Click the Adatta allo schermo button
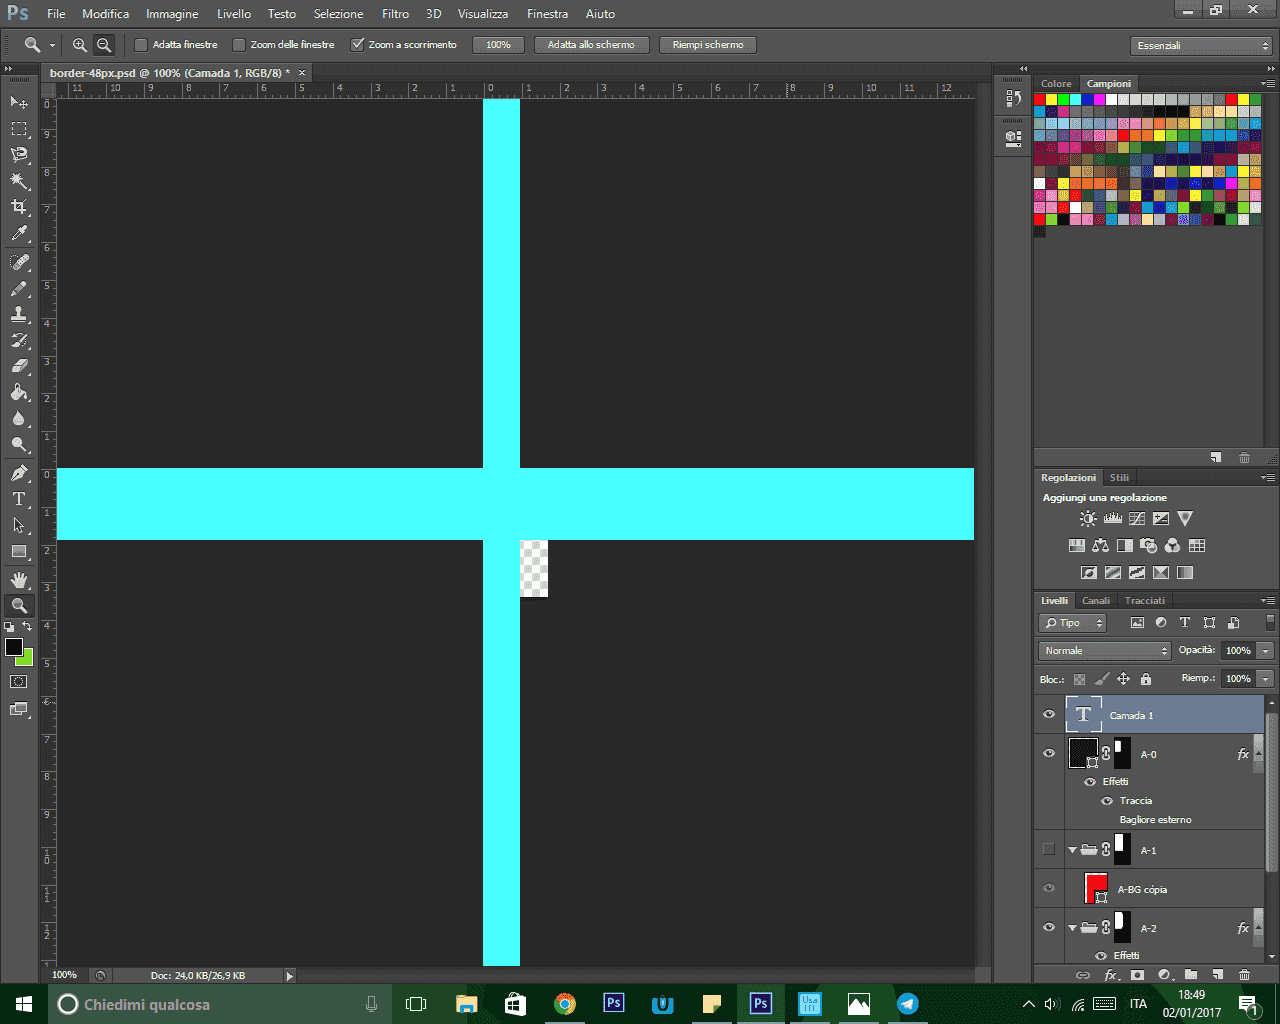The width and height of the screenshot is (1280, 1024). click(591, 45)
